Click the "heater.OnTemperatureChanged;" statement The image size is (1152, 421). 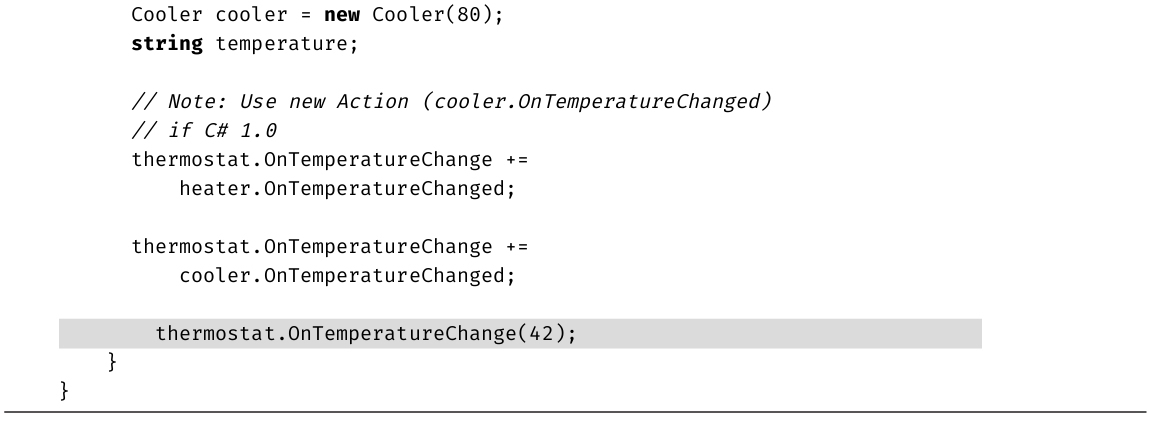pos(346,189)
